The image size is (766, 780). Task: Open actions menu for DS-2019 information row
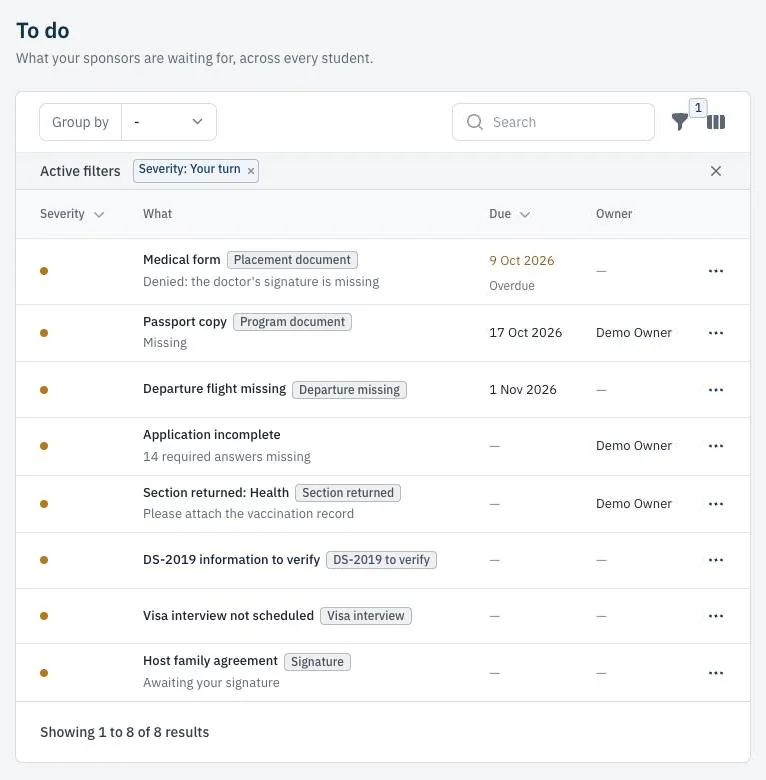click(716, 560)
